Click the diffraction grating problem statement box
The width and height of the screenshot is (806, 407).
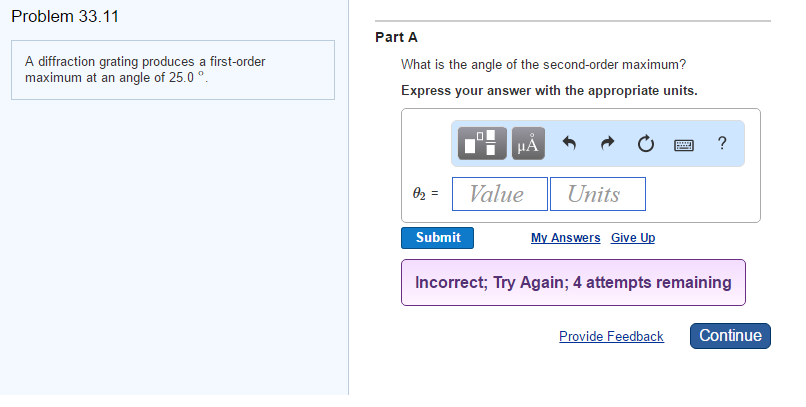[x=172, y=69]
